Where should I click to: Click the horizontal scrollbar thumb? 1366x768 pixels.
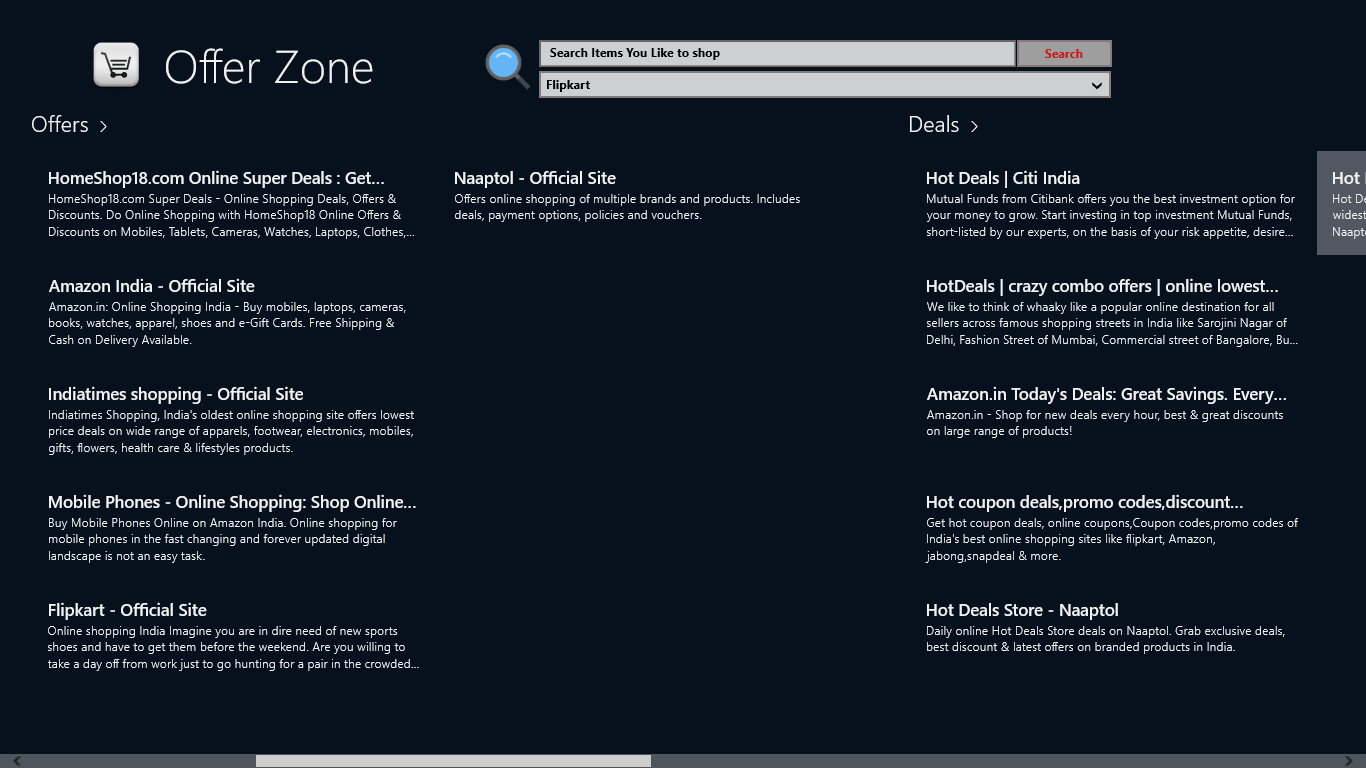coord(453,761)
